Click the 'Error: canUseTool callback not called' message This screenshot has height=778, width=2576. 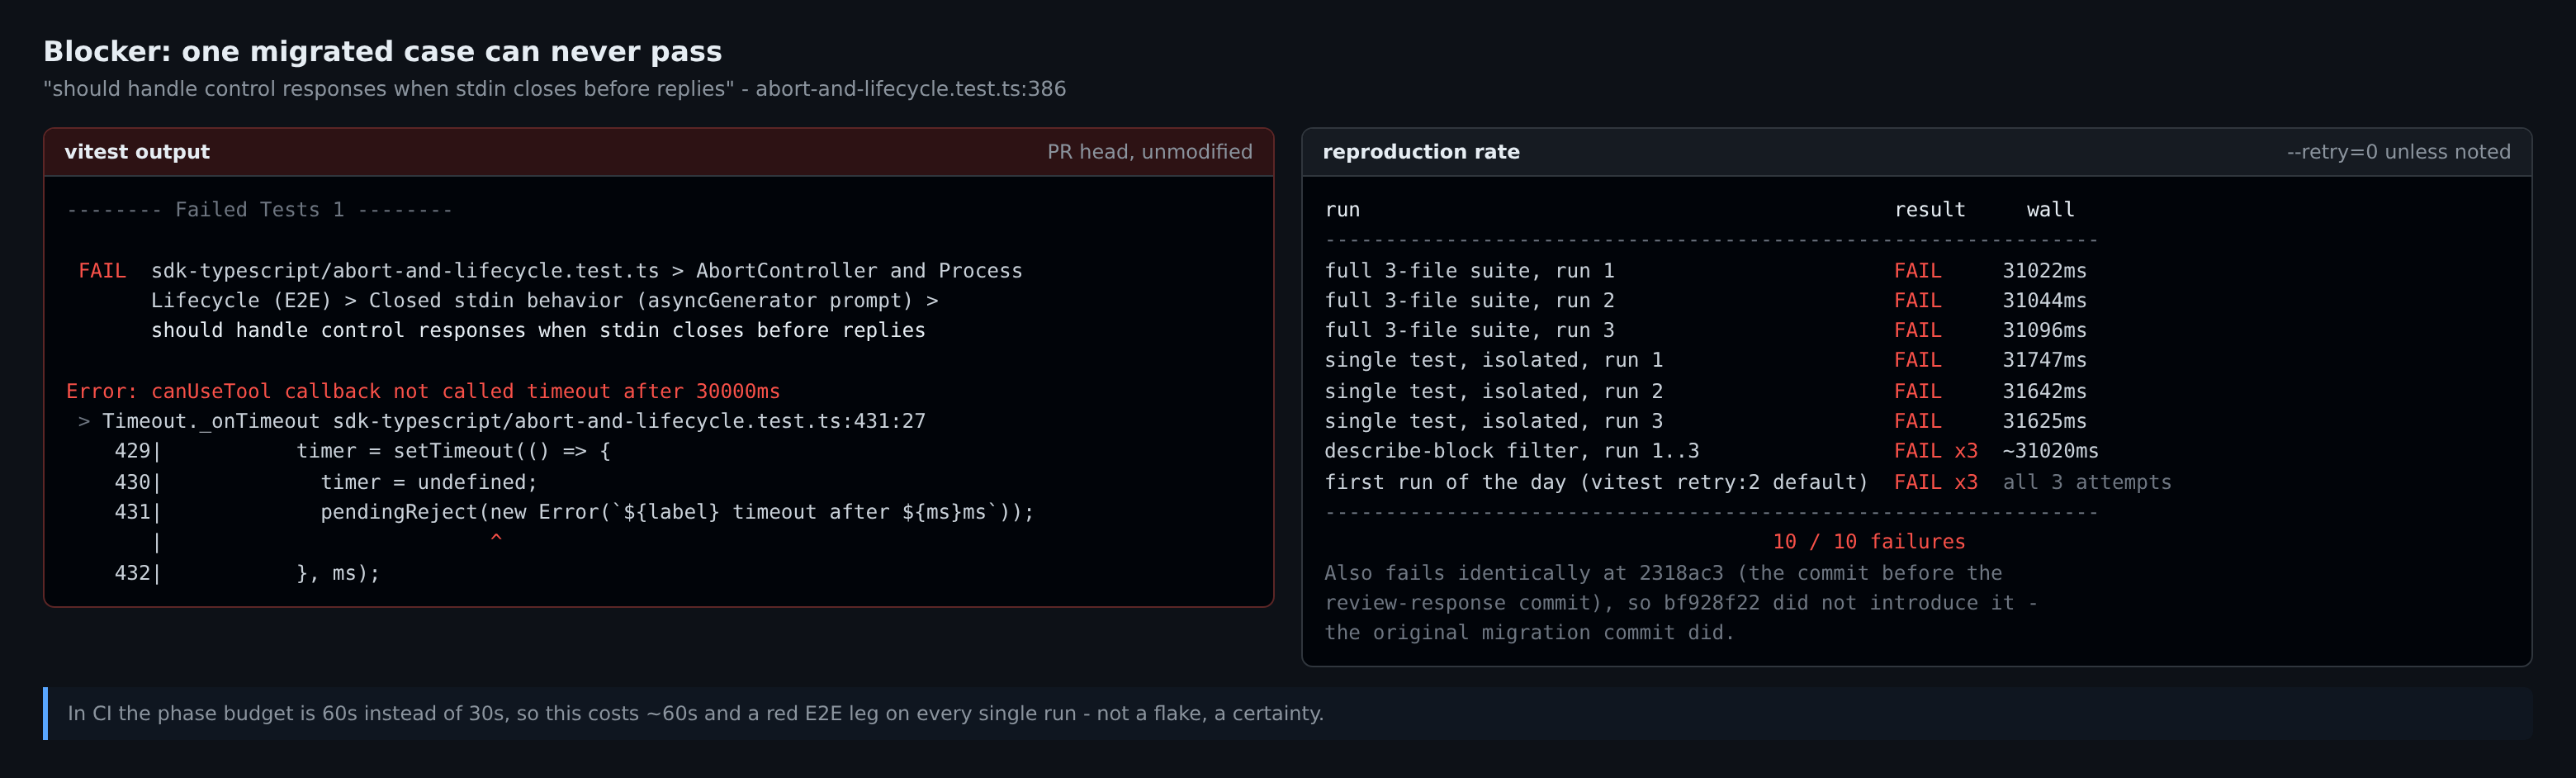click(422, 391)
